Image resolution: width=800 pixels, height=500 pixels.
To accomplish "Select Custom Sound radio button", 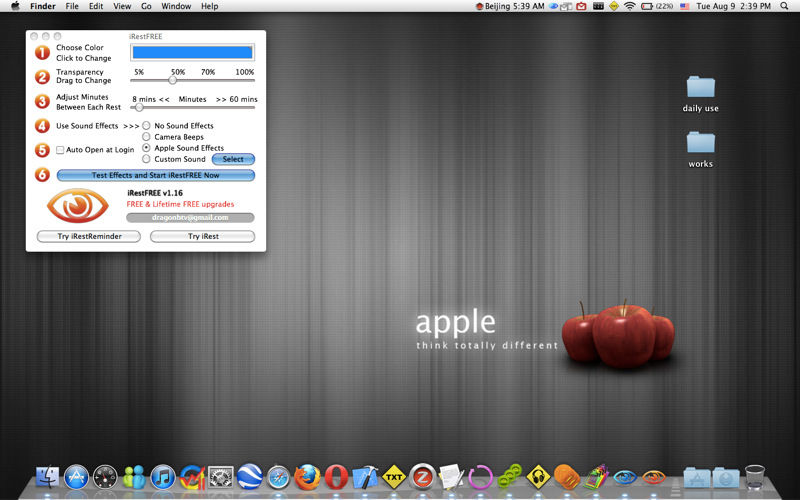I will click(x=146, y=159).
